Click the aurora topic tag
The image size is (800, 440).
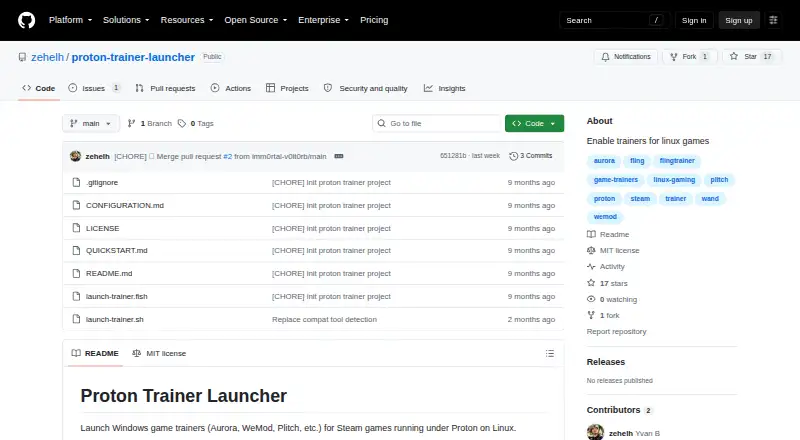604,161
